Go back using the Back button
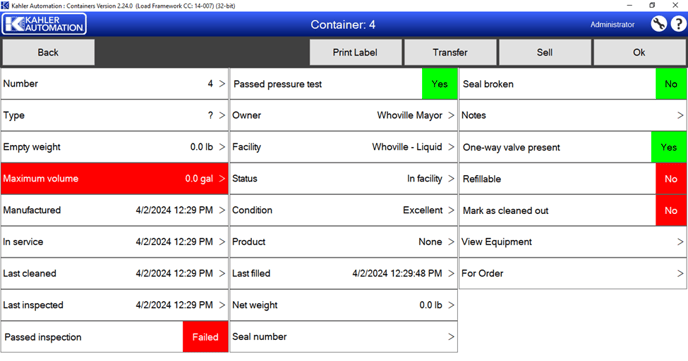The height and width of the screenshot is (361, 688). (48, 52)
